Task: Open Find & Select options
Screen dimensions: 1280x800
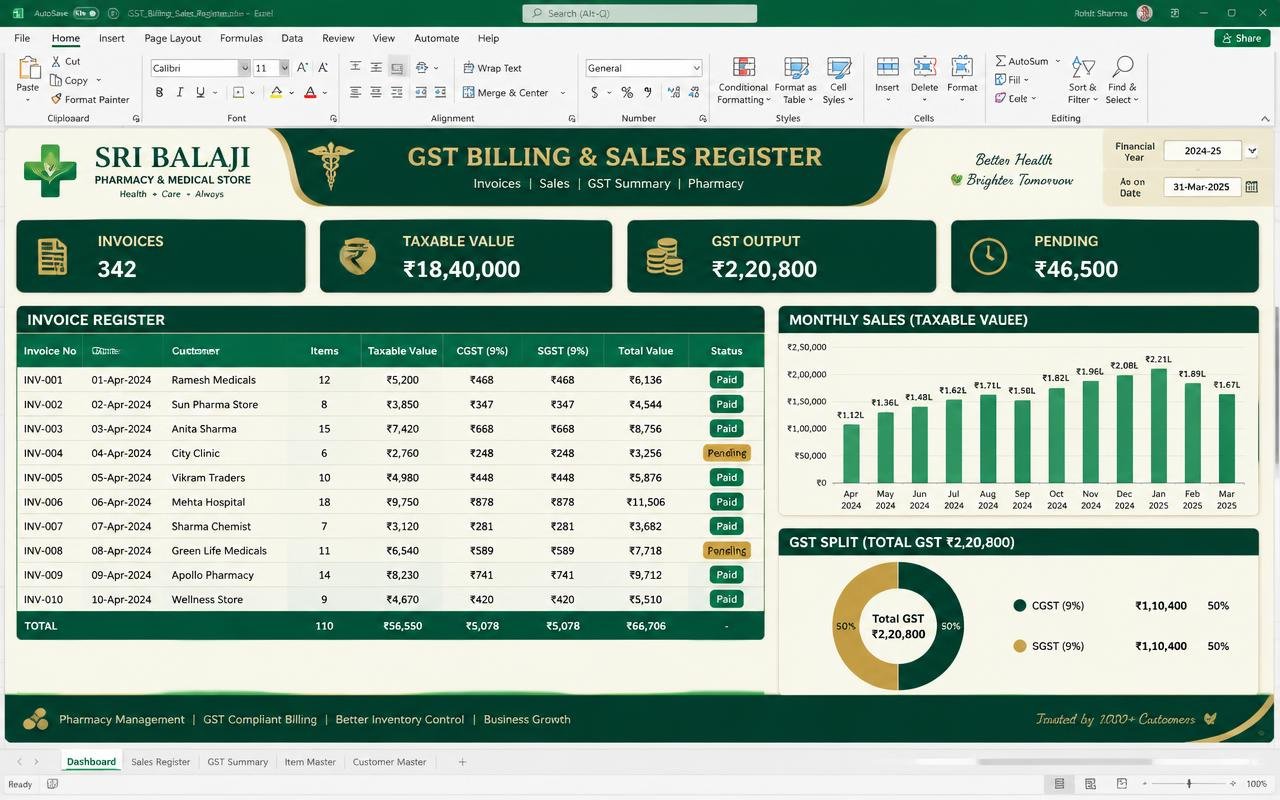Action: (1122, 80)
